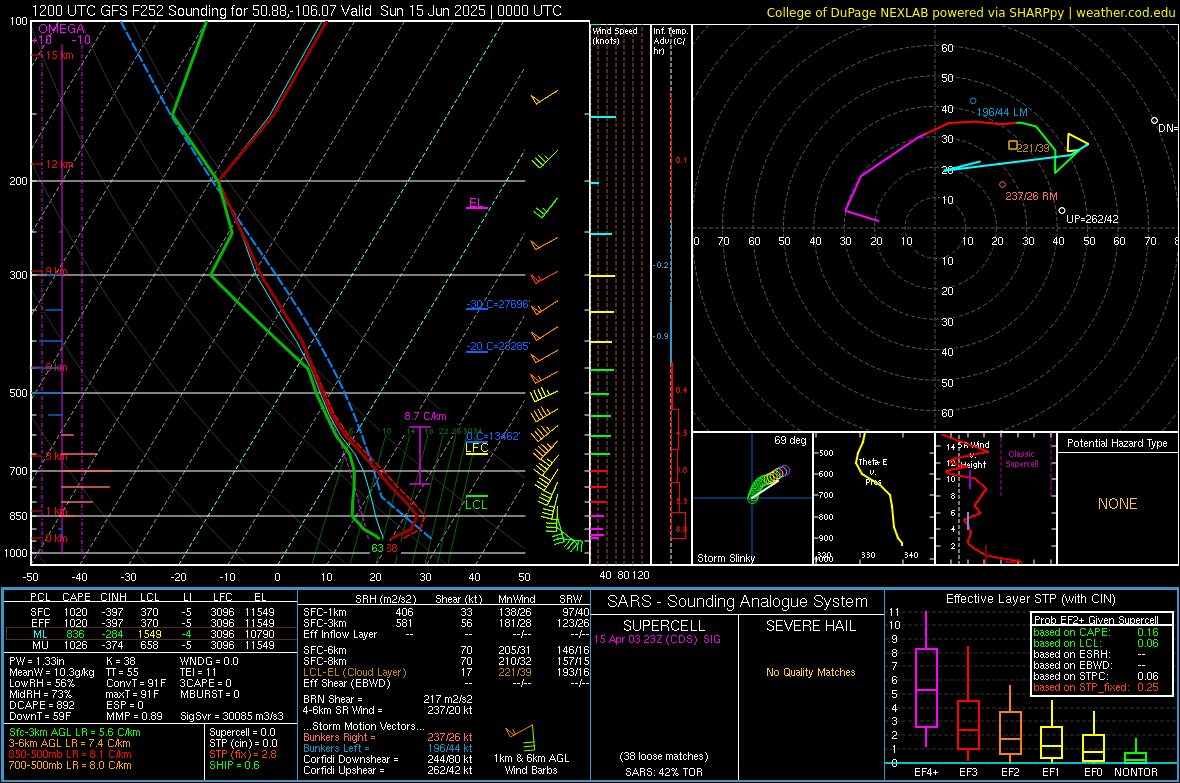This screenshot has height=783, width=1180.
Task: Click the based on STP_fixed: 0.25 row
Action: tap(1096, 687)
